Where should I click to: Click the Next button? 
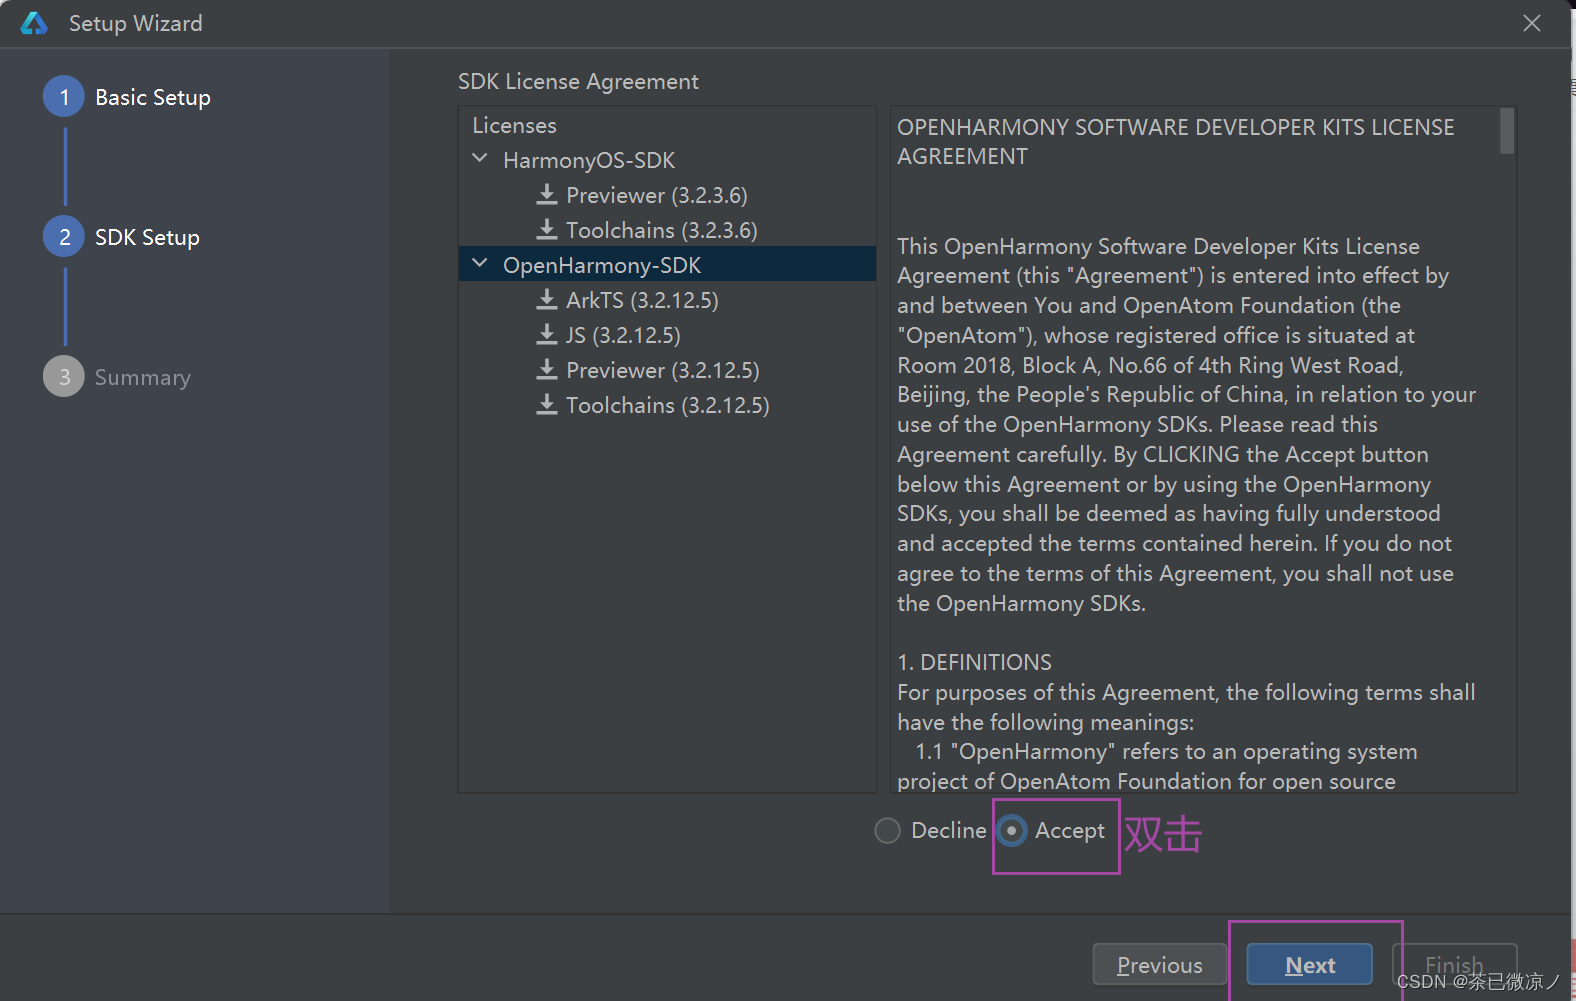[x=1310, y=965]
